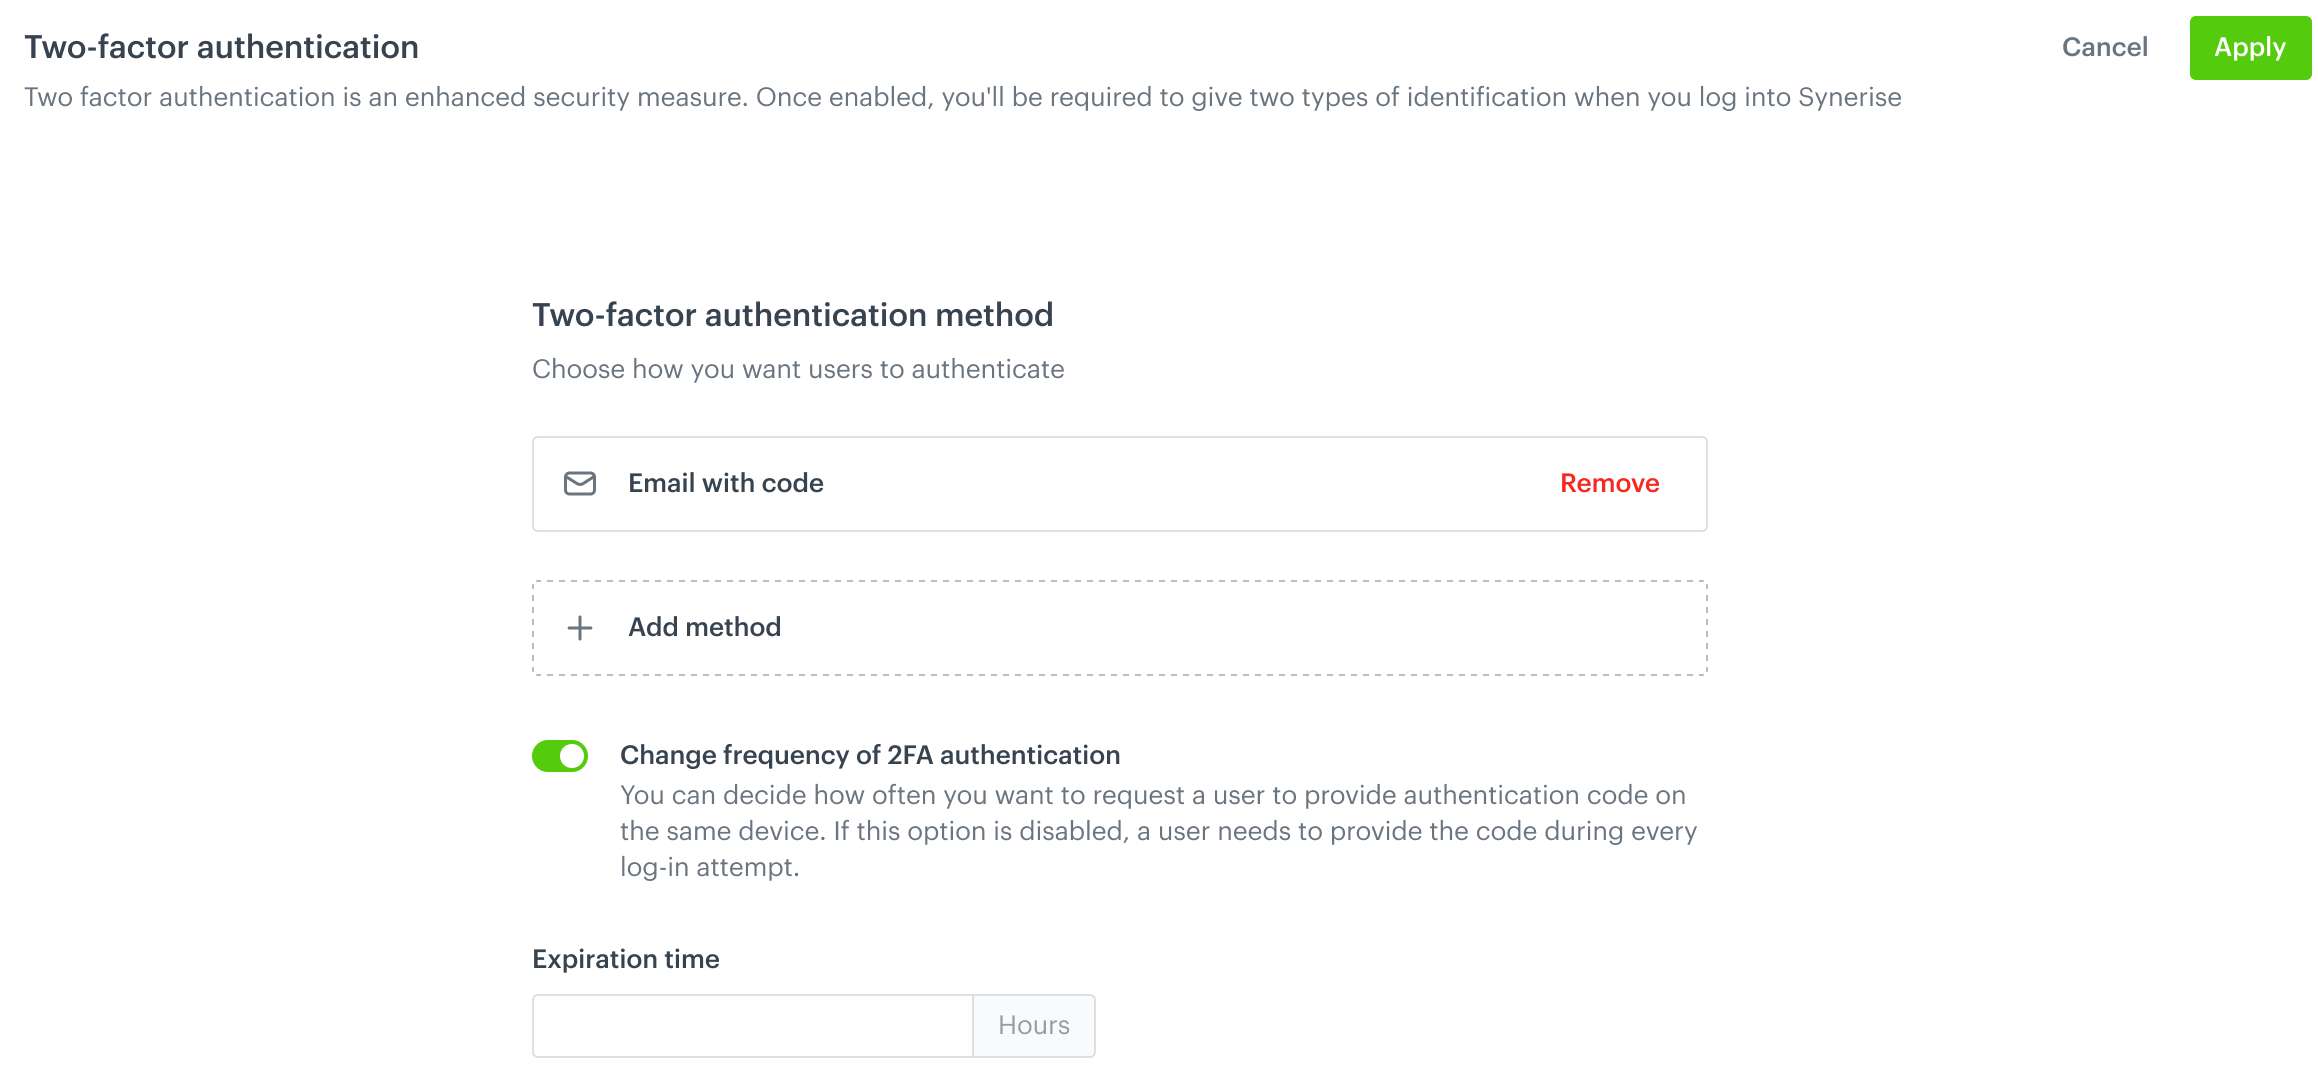The image size is (2318, 1080).
Task: Click Remove on the authentication method
Action: pos(1608,483)
